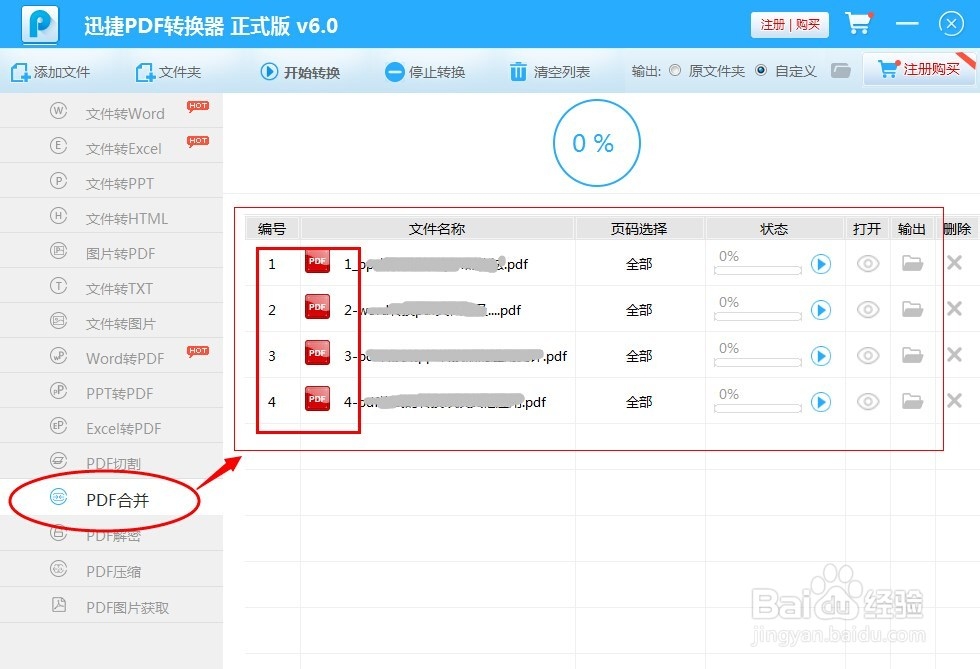Choose 文件转TXT in the sidebar
980x669 pixels.
[111, 288]
